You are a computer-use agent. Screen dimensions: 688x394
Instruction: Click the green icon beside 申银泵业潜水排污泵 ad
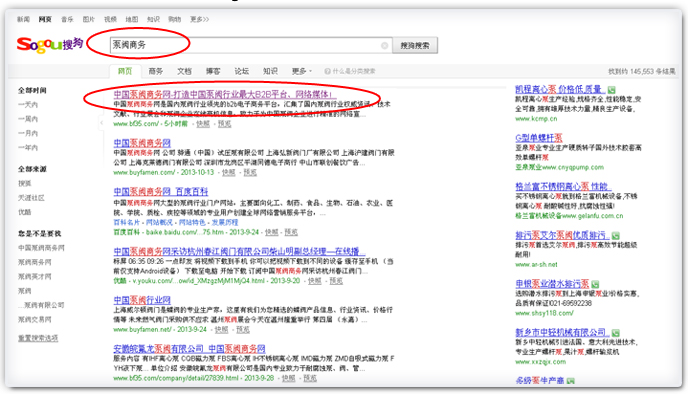point(595,284)
